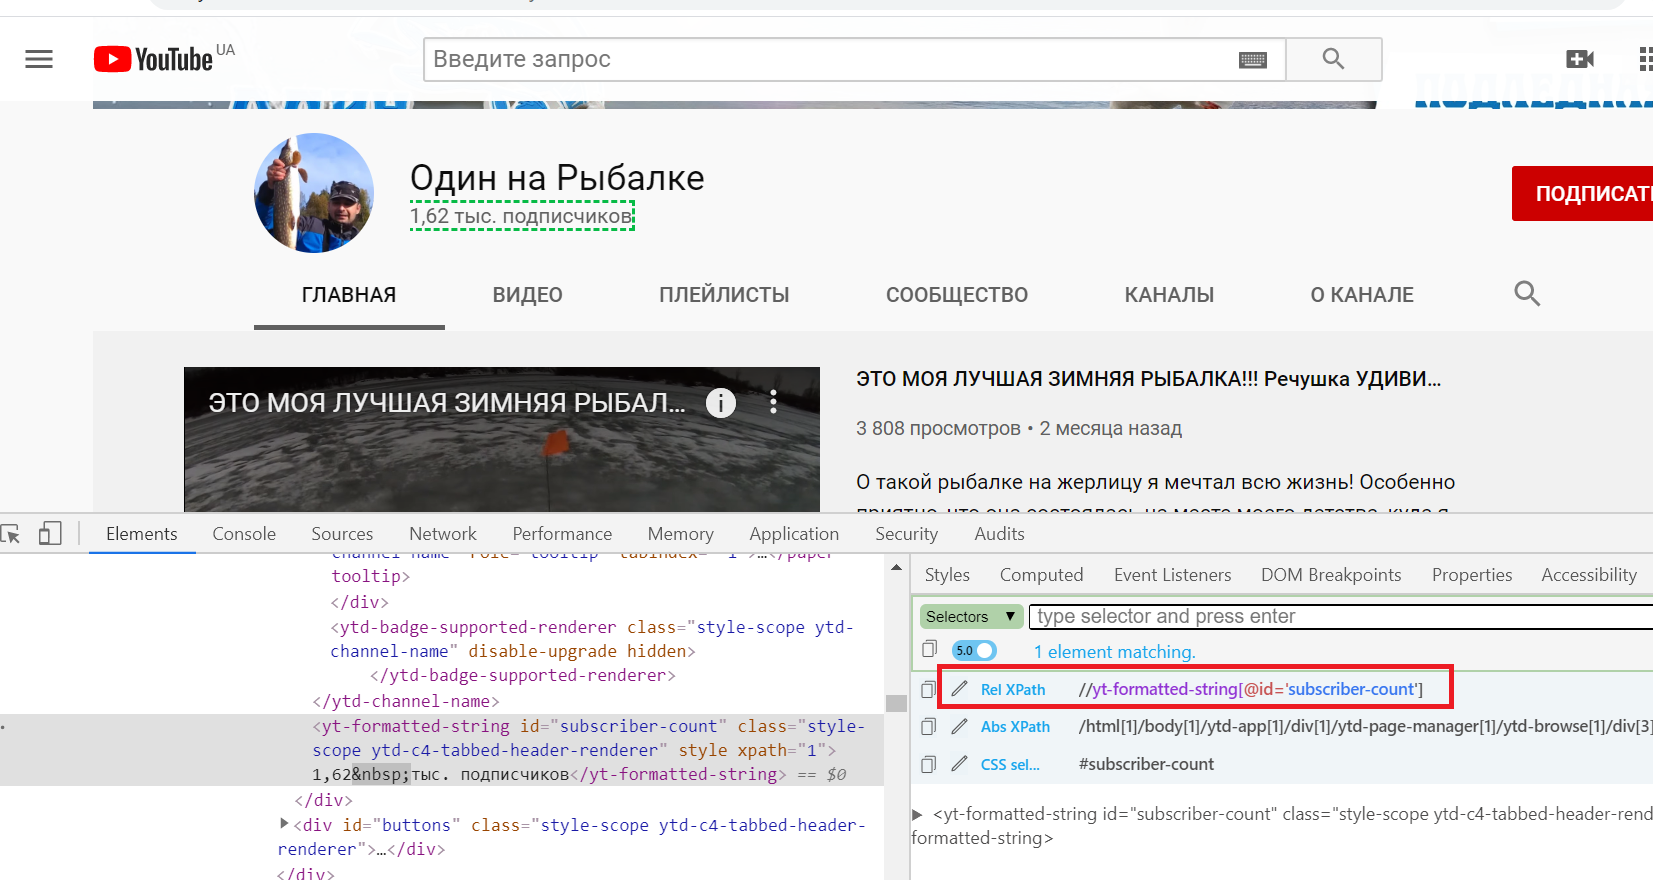1653x880 pixels.
Task: Click the 1 element matching status text
Action: tap(1114, 652)
